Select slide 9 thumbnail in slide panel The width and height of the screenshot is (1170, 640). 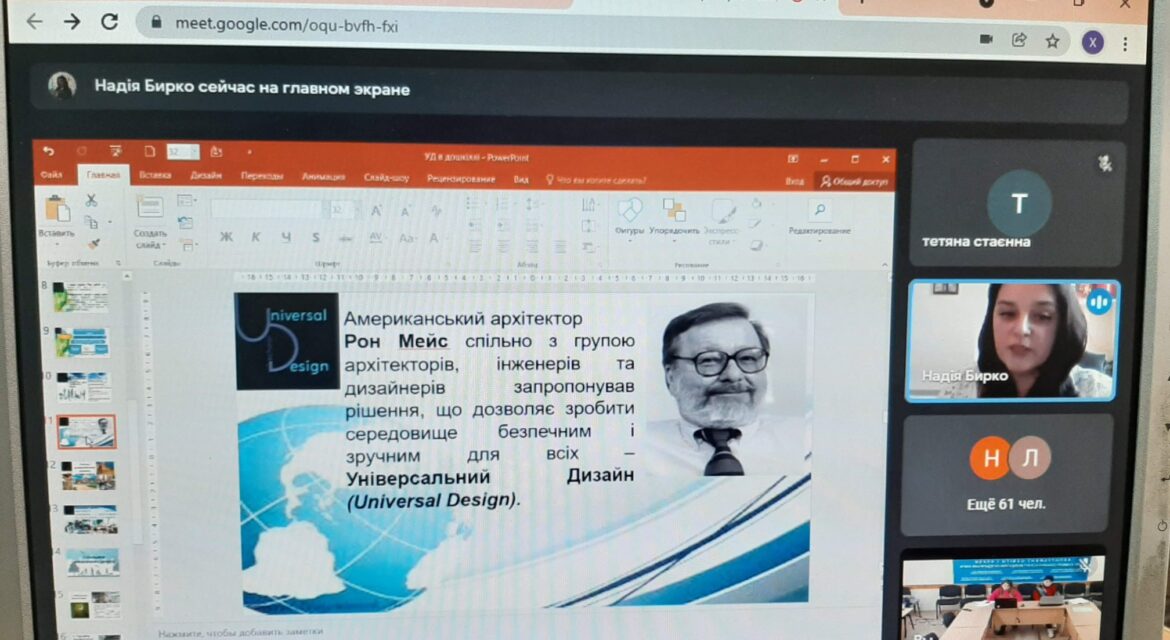(83, 342)
